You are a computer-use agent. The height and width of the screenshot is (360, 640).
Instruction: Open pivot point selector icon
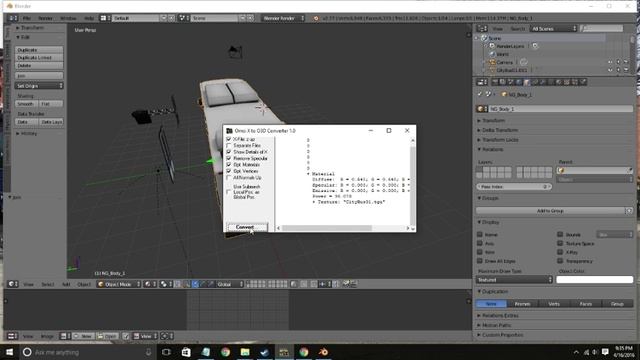[165, 284]
